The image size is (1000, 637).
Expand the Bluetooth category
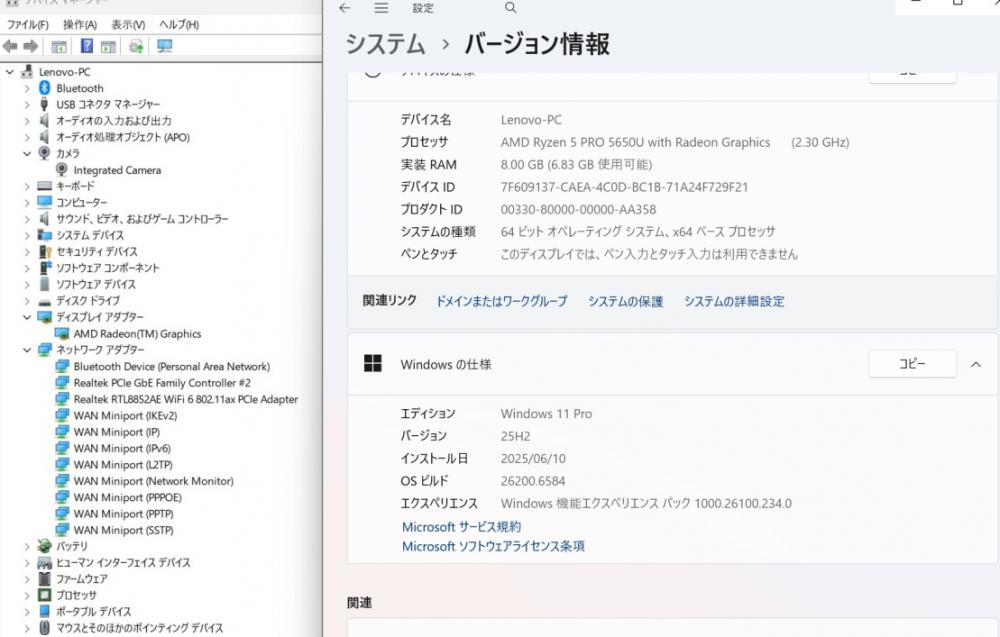pos(27,89)
